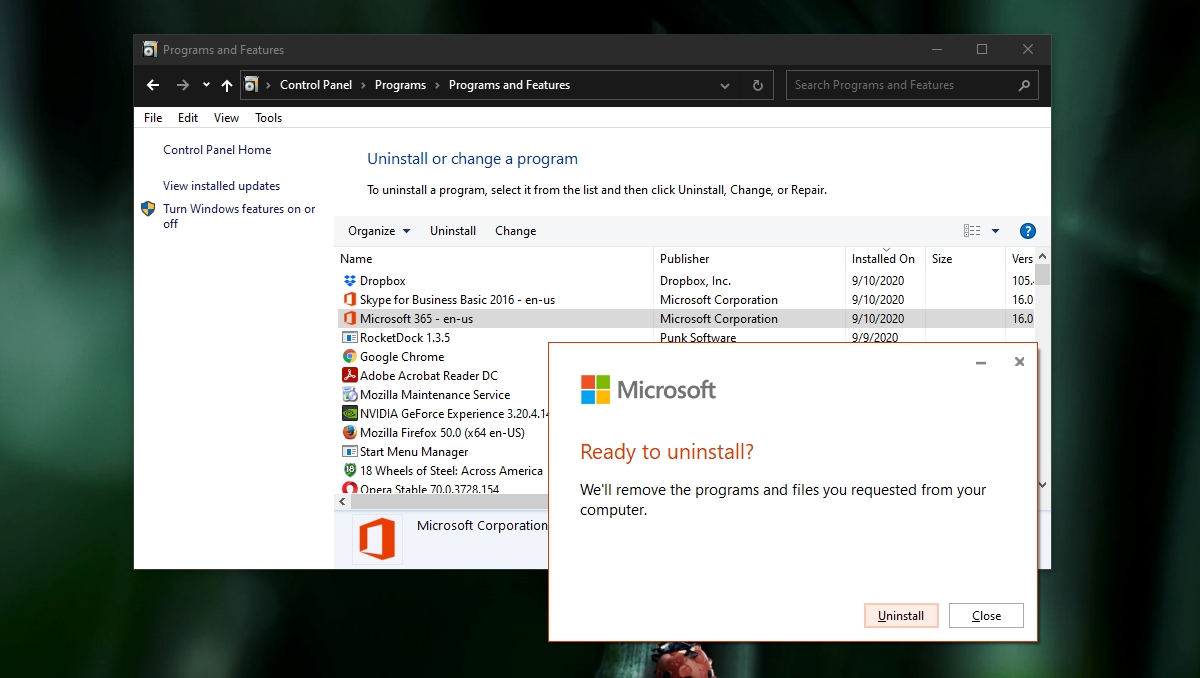Click the Google Chrome icon

point(350,357)
